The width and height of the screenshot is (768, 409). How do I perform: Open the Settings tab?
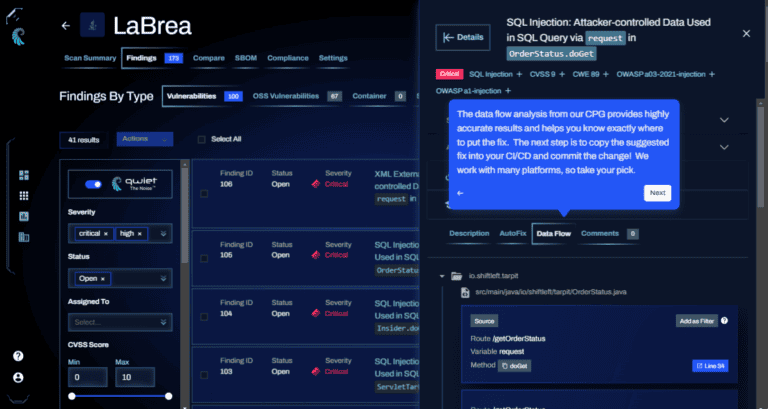pyautogui.click(x=333, y=58)
